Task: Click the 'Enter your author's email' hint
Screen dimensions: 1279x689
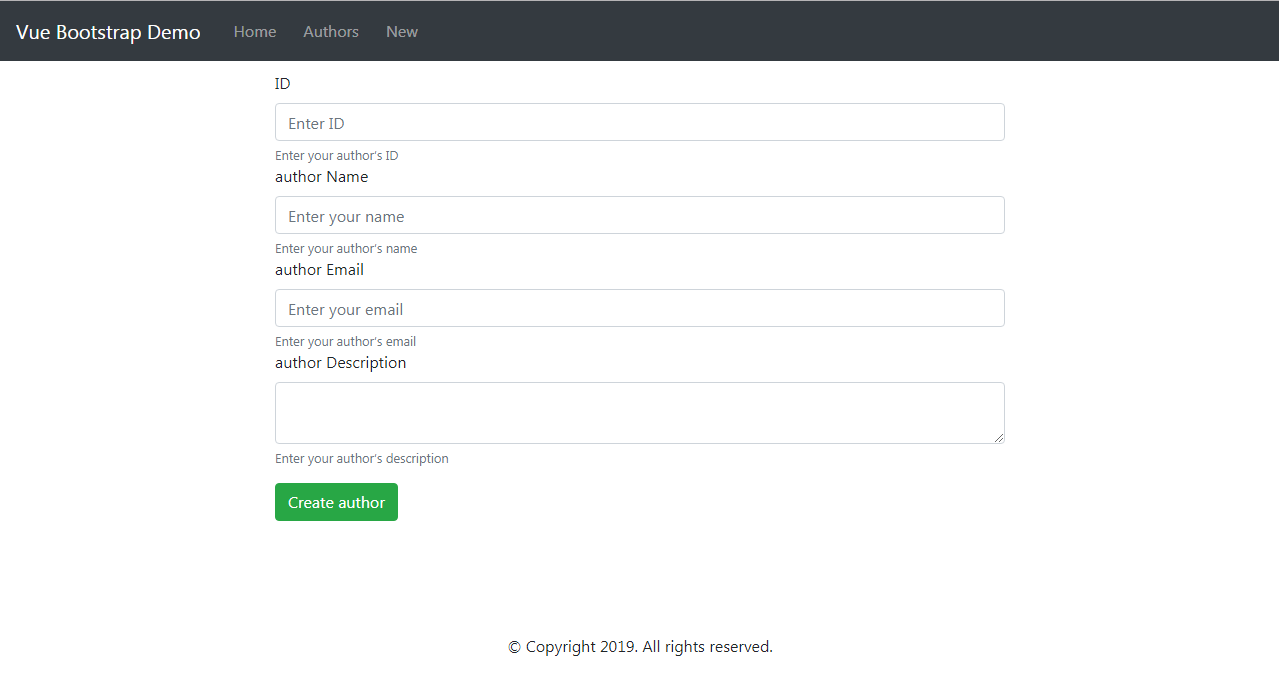Action: (x=345, y=342)
